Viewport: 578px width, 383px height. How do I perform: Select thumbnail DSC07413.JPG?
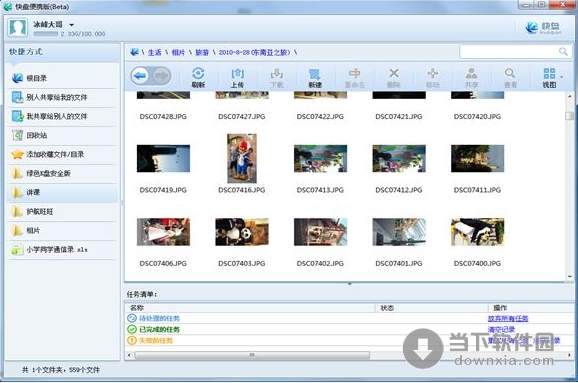tap(320, 159)
